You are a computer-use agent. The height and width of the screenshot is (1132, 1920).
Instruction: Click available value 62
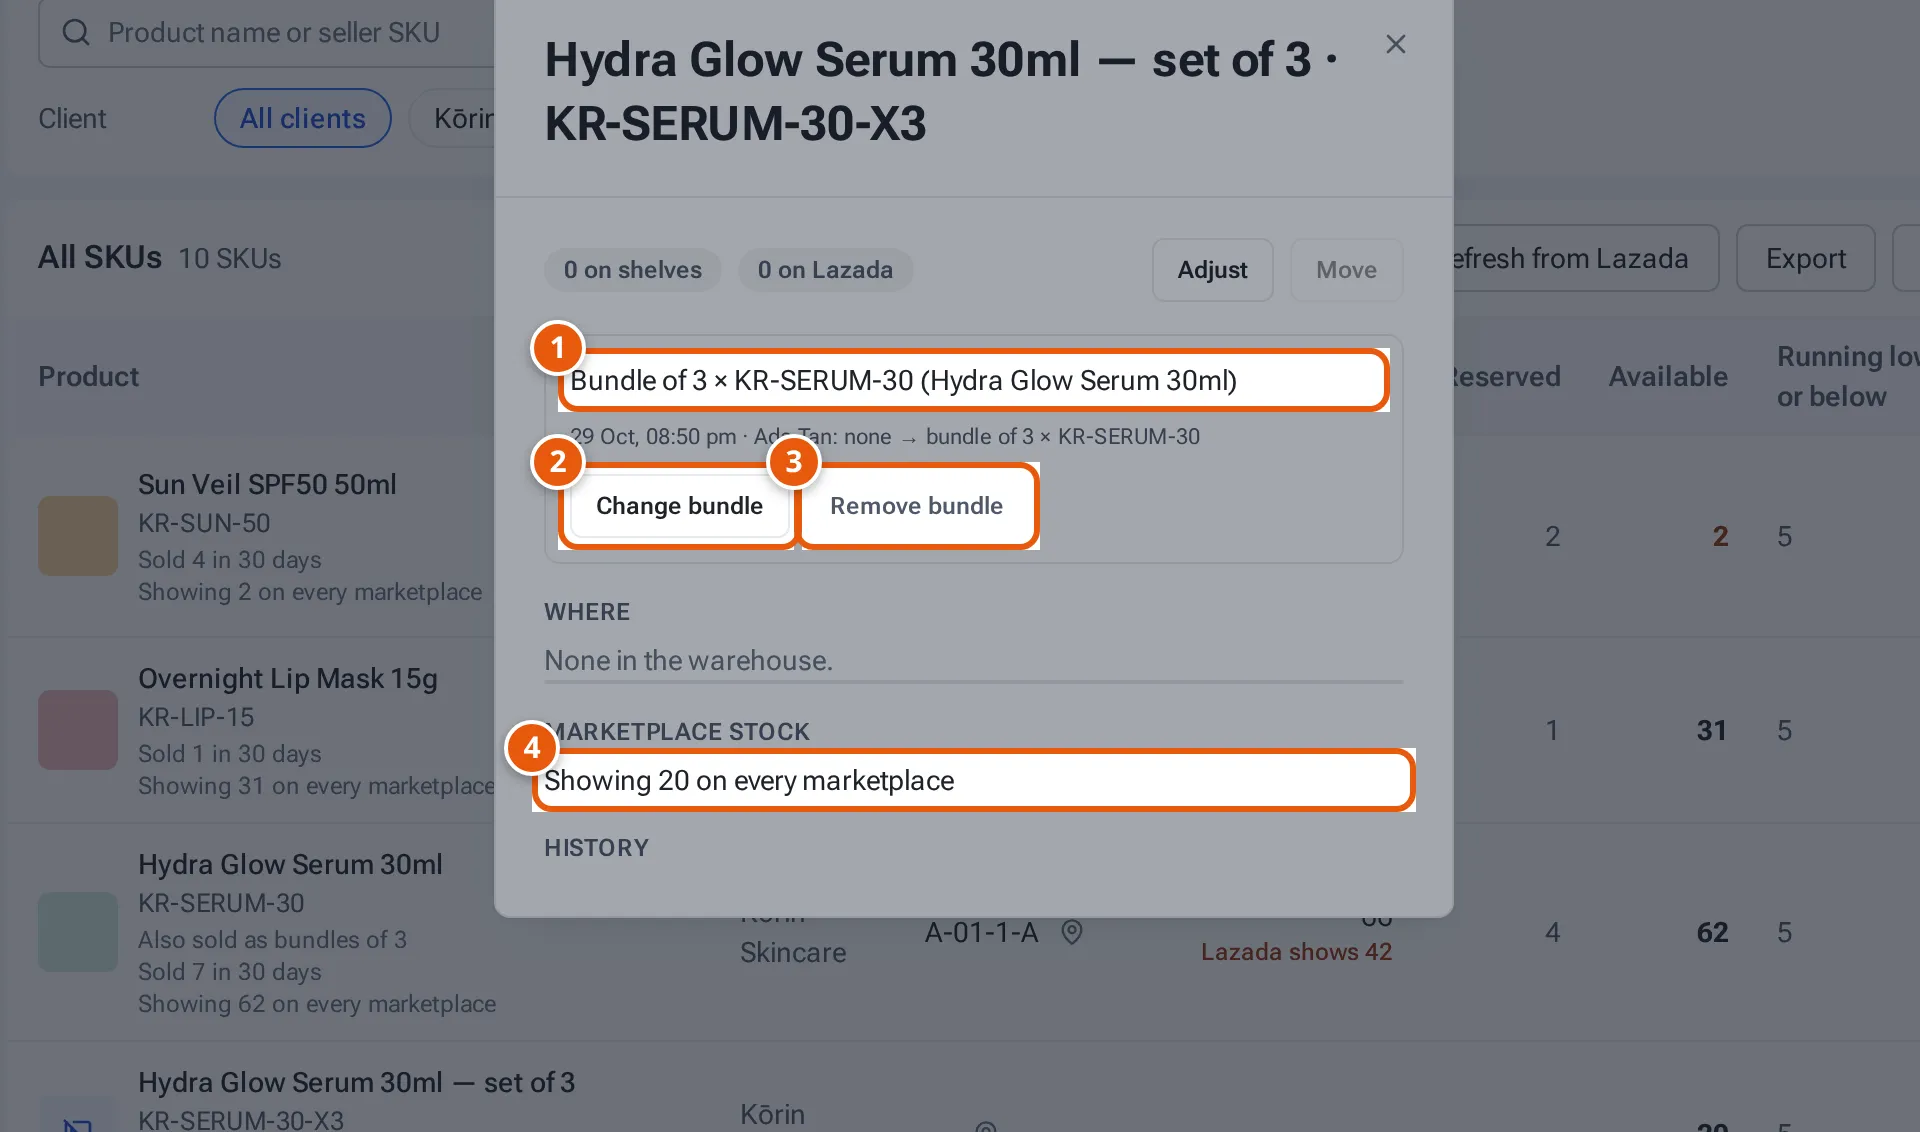(1712, 932)
